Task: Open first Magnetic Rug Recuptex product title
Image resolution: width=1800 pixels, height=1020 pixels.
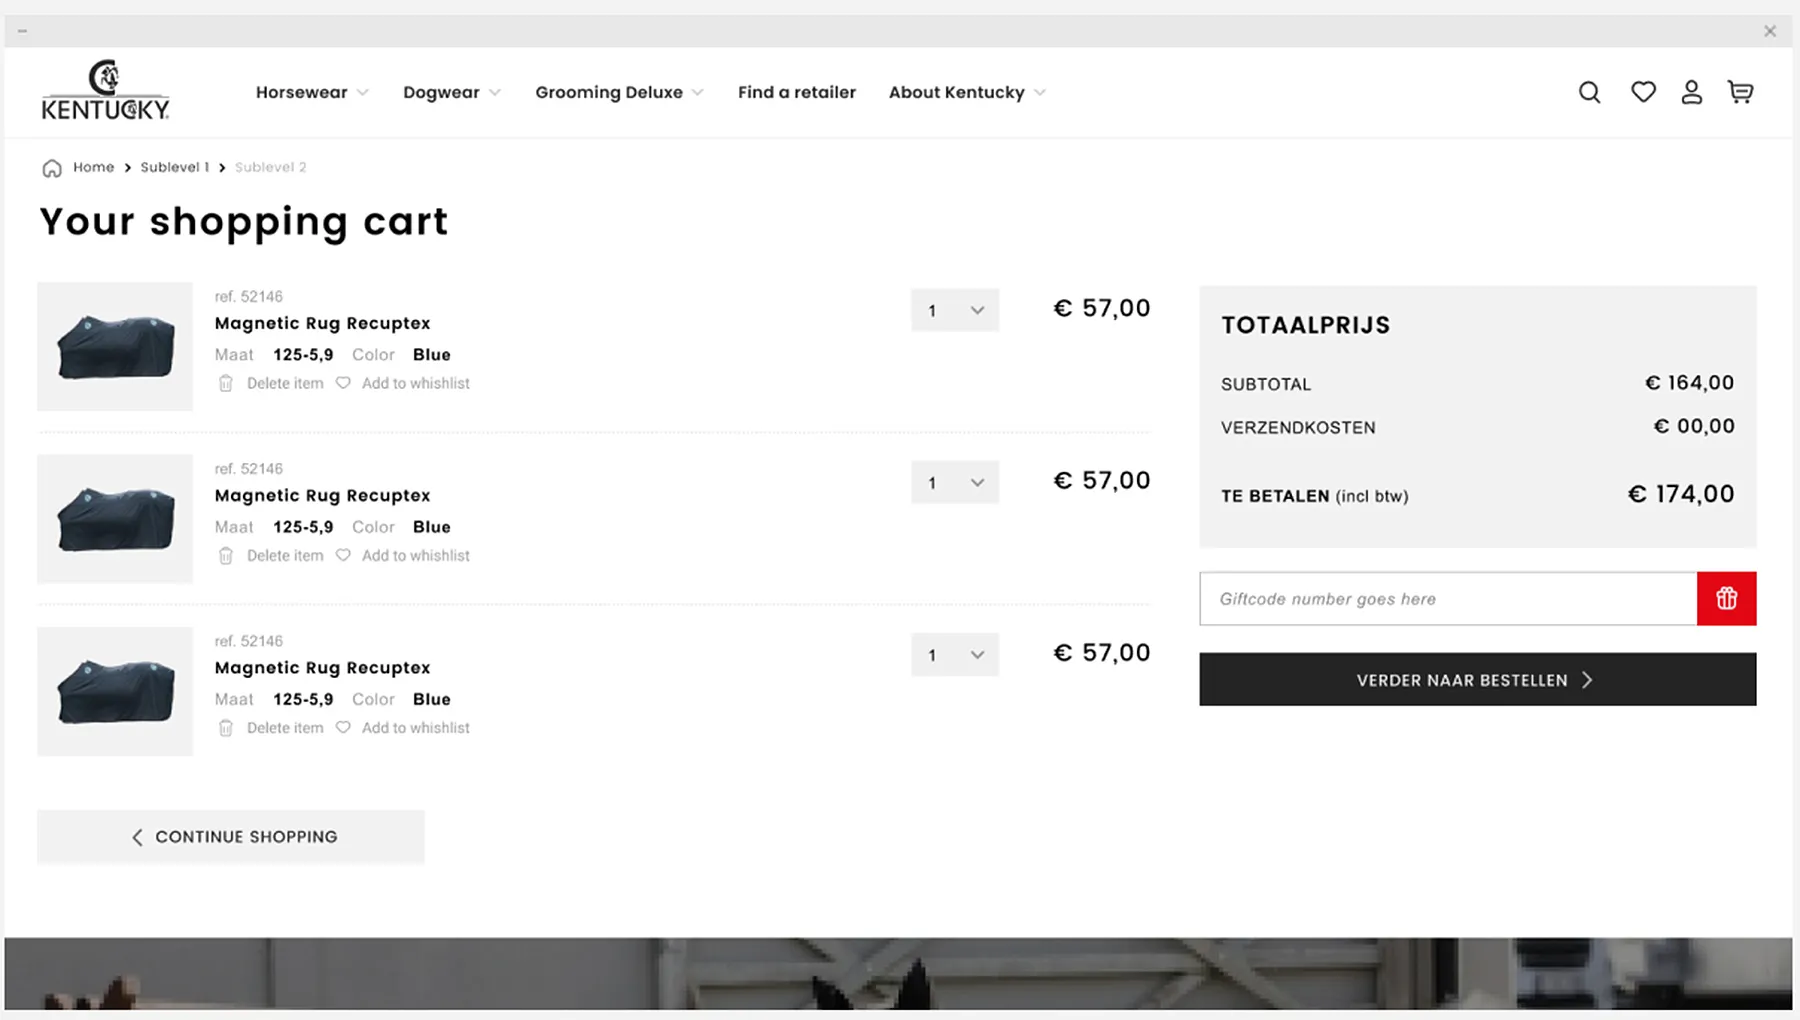Action: pyautogui.click(x=322, y=323)
